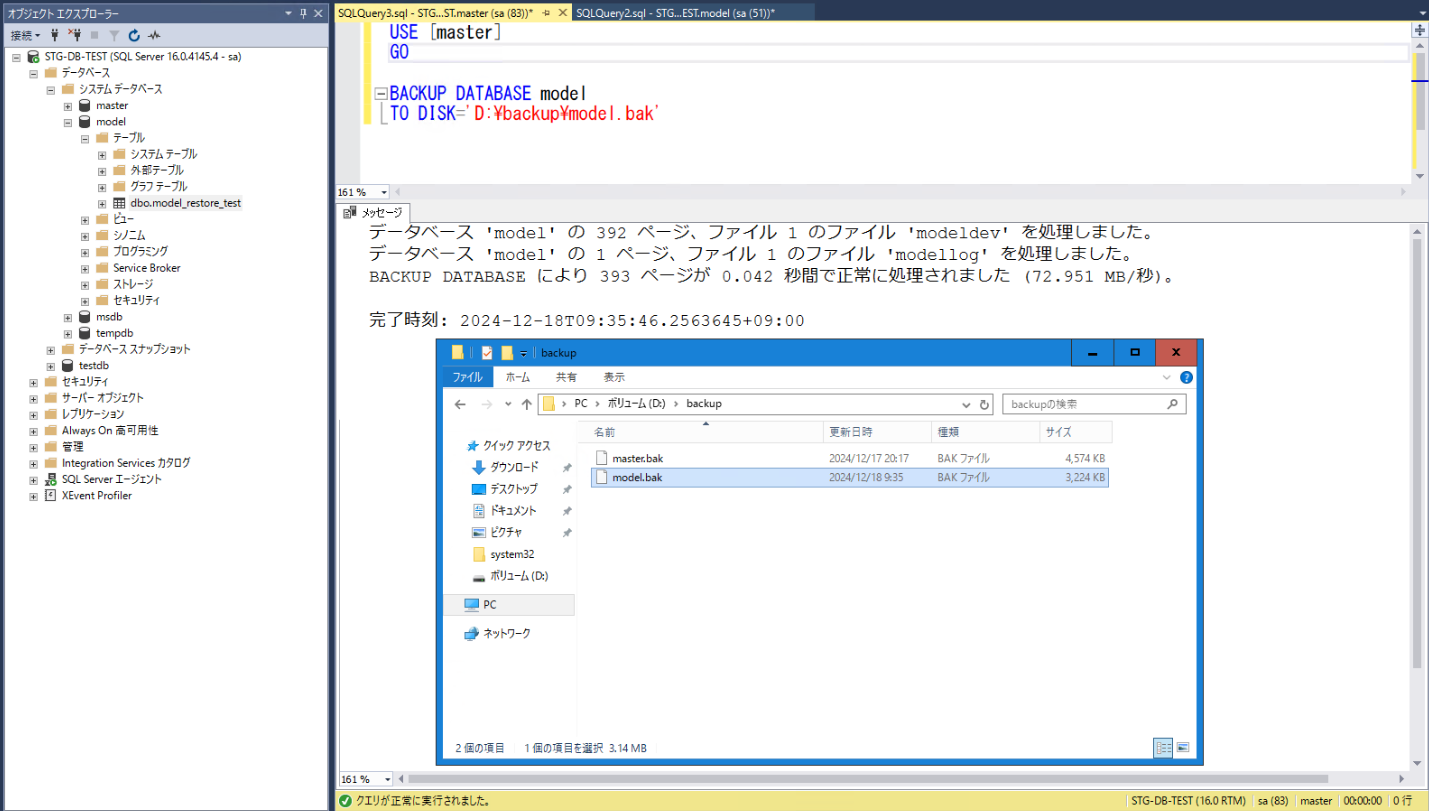Pin the Object Explorer panel
The height and width of the screenshot is (811, 1429).
[304, 13]
